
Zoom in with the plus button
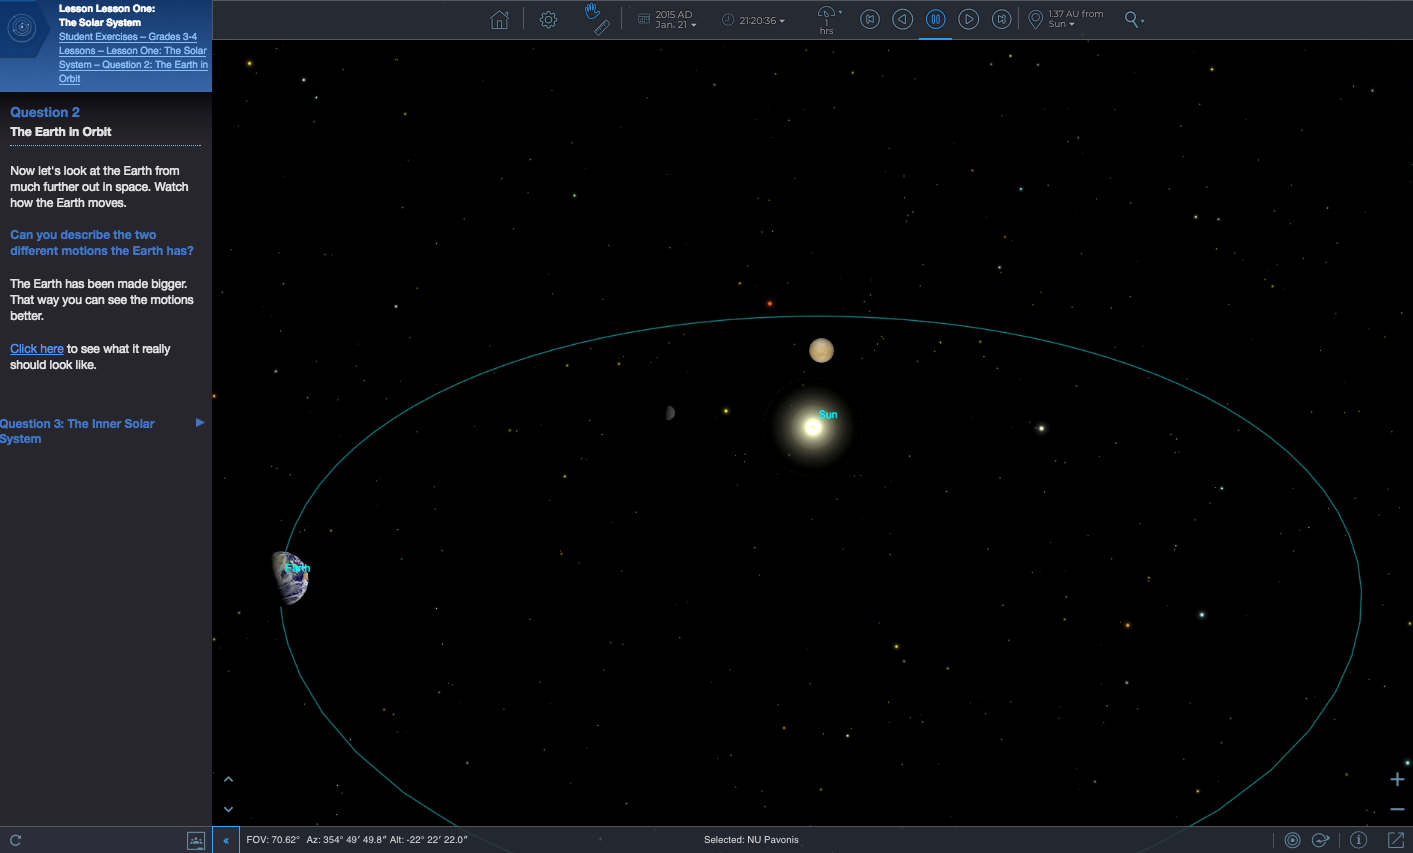click(1397, 779)
